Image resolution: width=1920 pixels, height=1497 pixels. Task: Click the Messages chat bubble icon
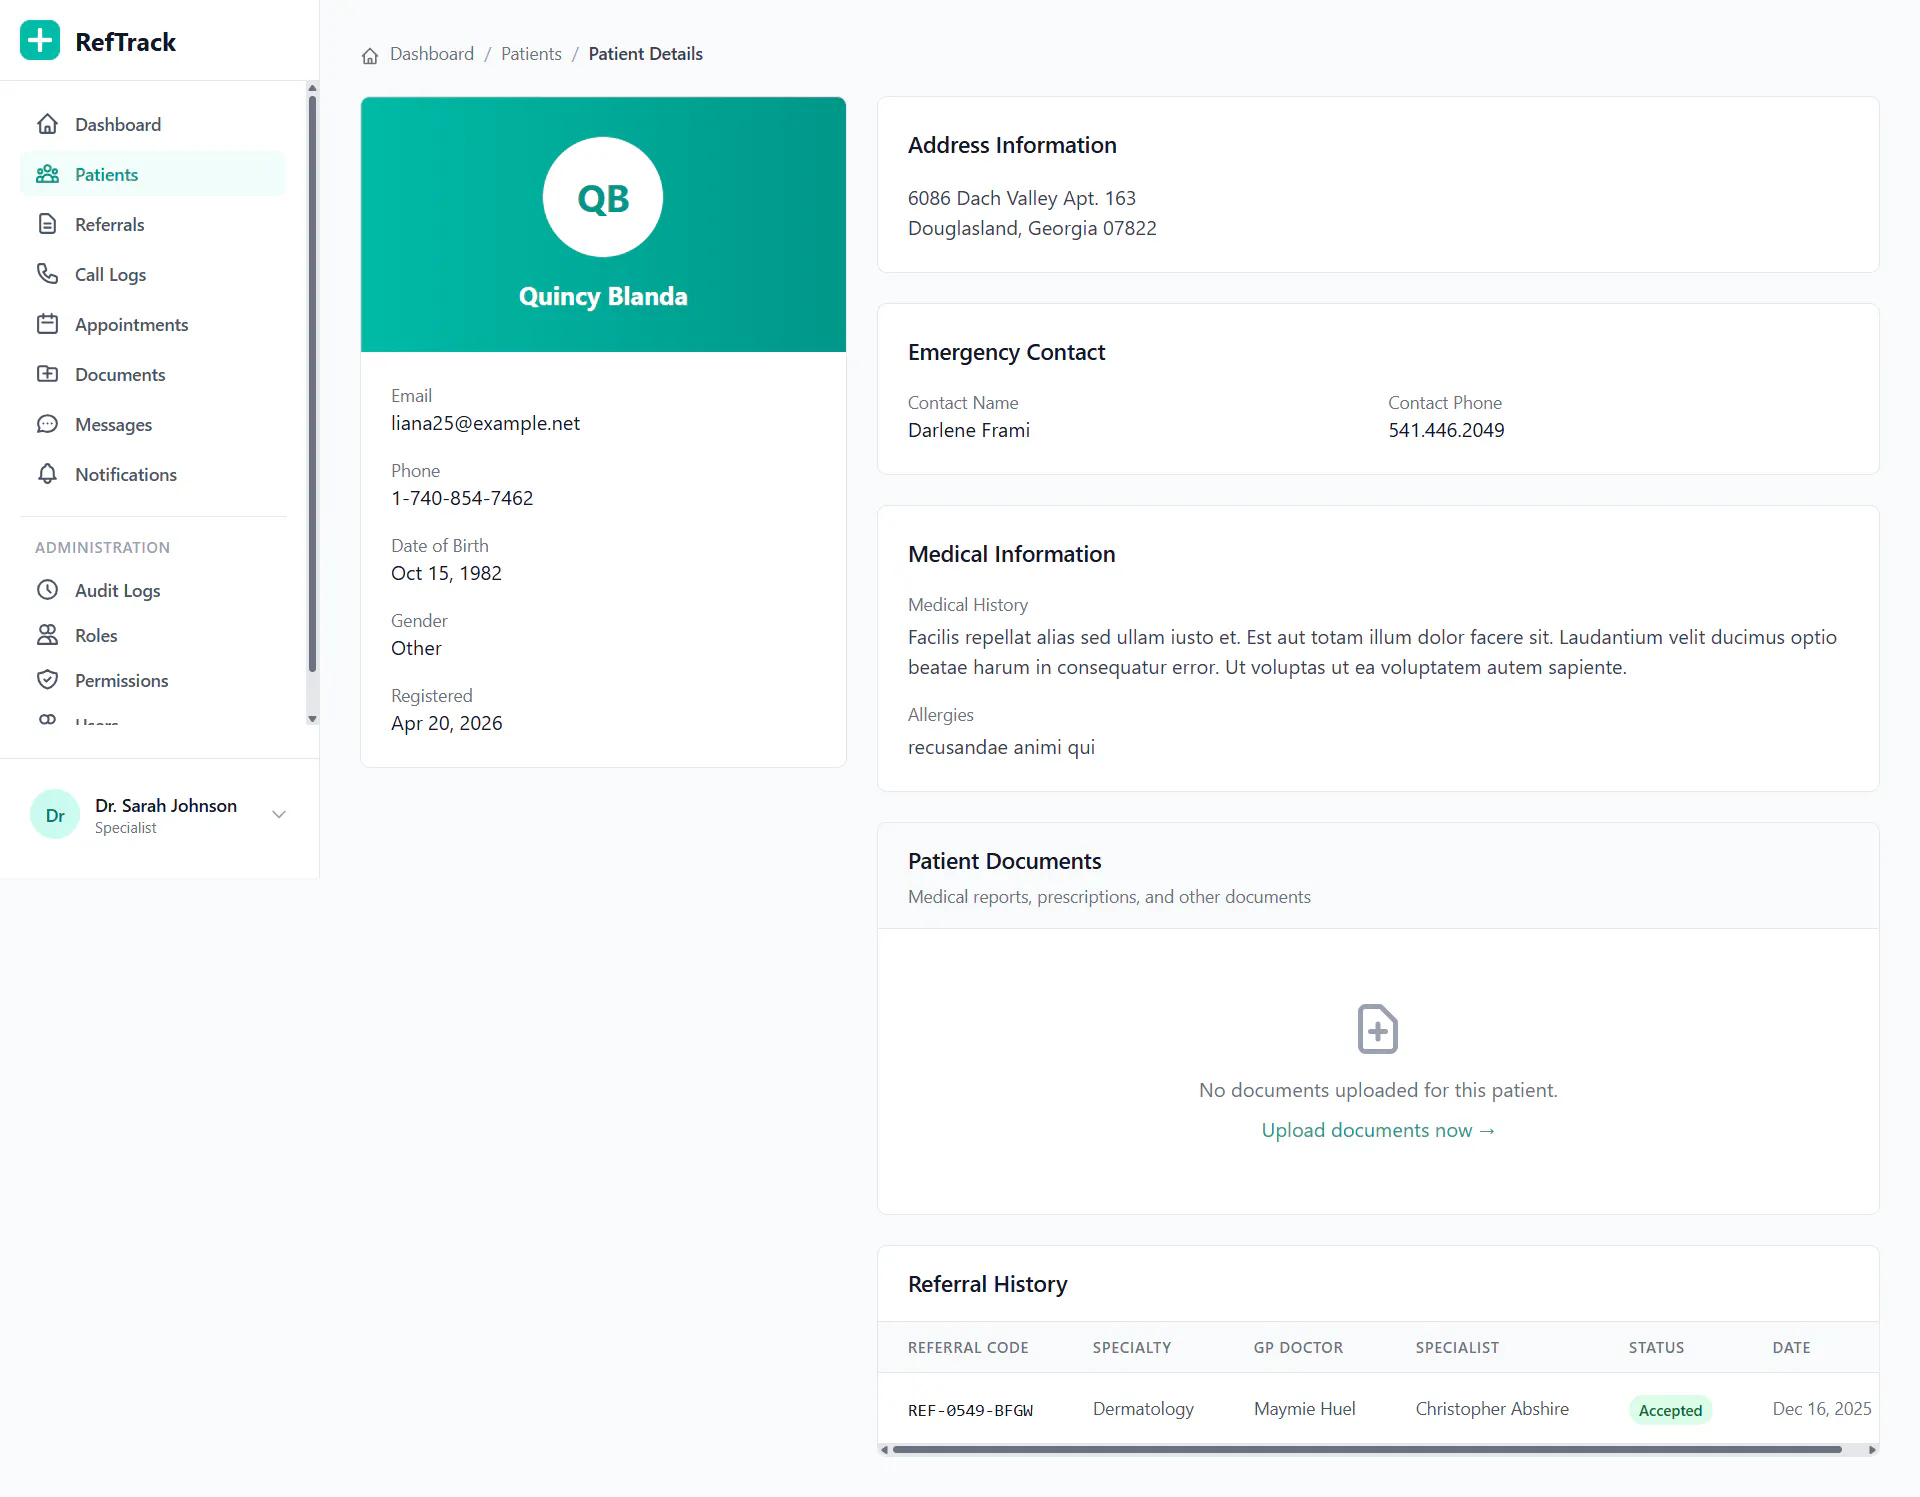tap(47, 424)
